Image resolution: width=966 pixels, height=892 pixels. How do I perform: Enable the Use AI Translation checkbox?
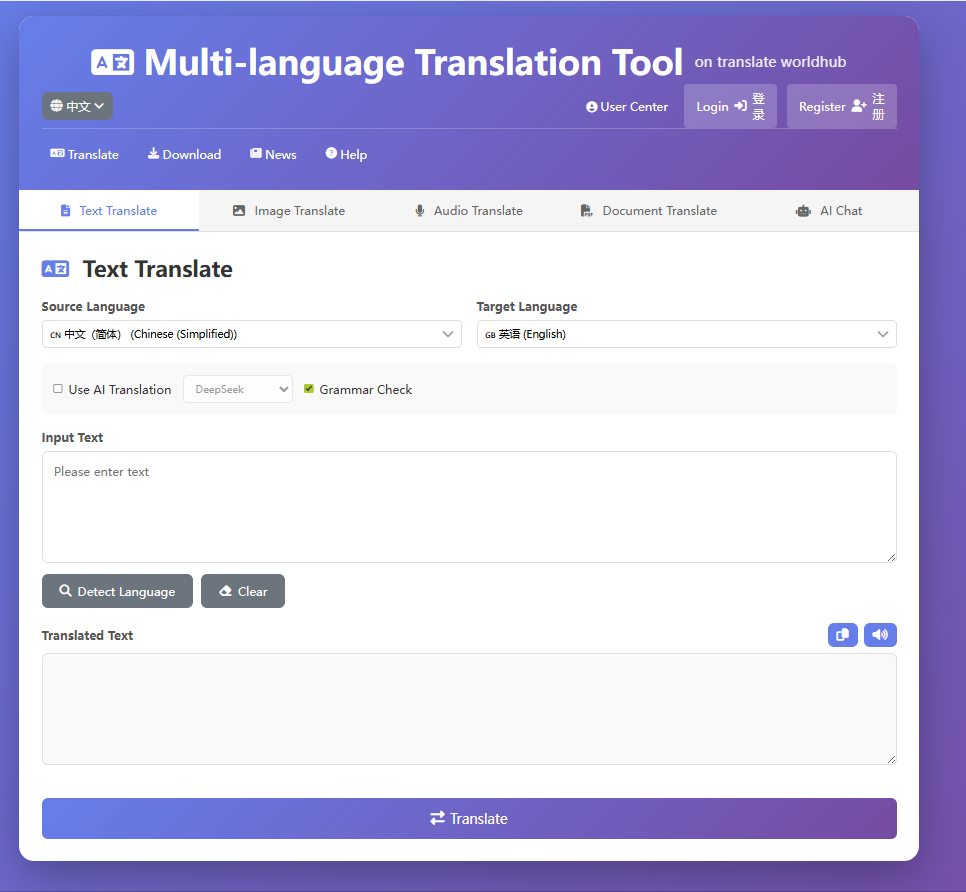coord(57,389)
